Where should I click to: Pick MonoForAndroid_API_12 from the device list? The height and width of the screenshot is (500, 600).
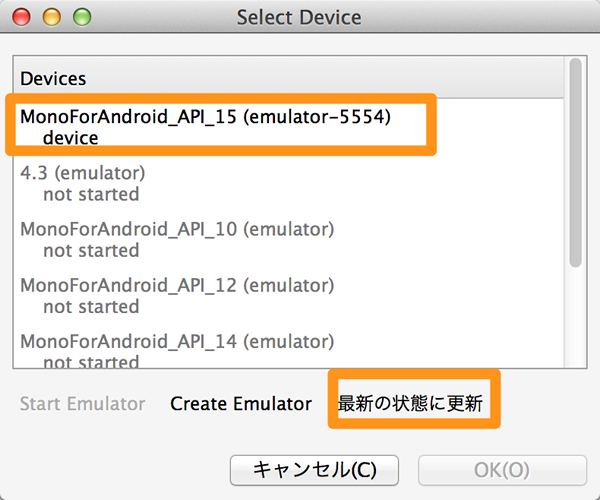pyautogui.click(x=288, y=295)
